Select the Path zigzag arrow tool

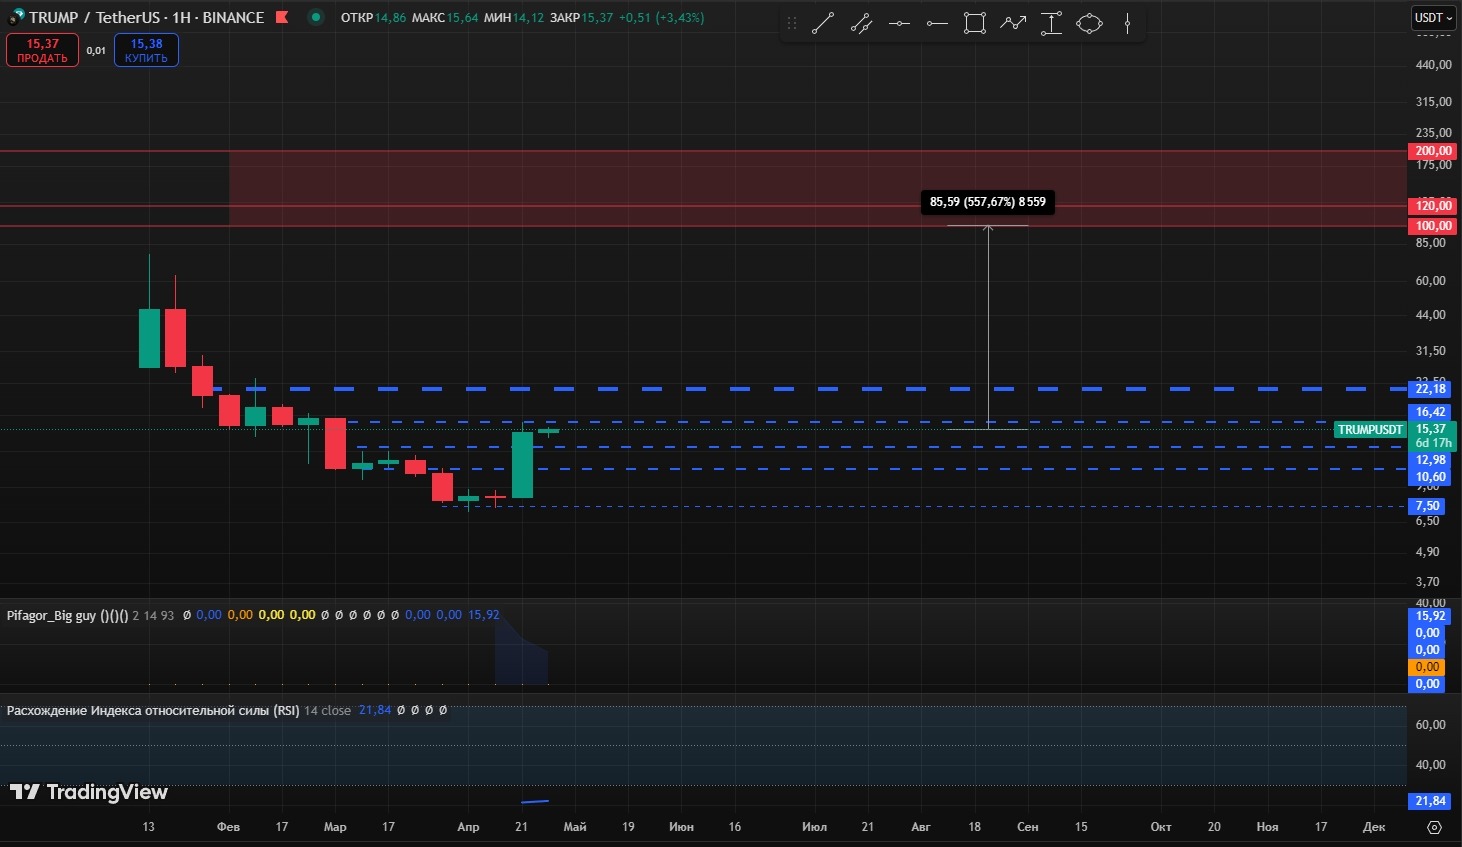point(1013,23)
